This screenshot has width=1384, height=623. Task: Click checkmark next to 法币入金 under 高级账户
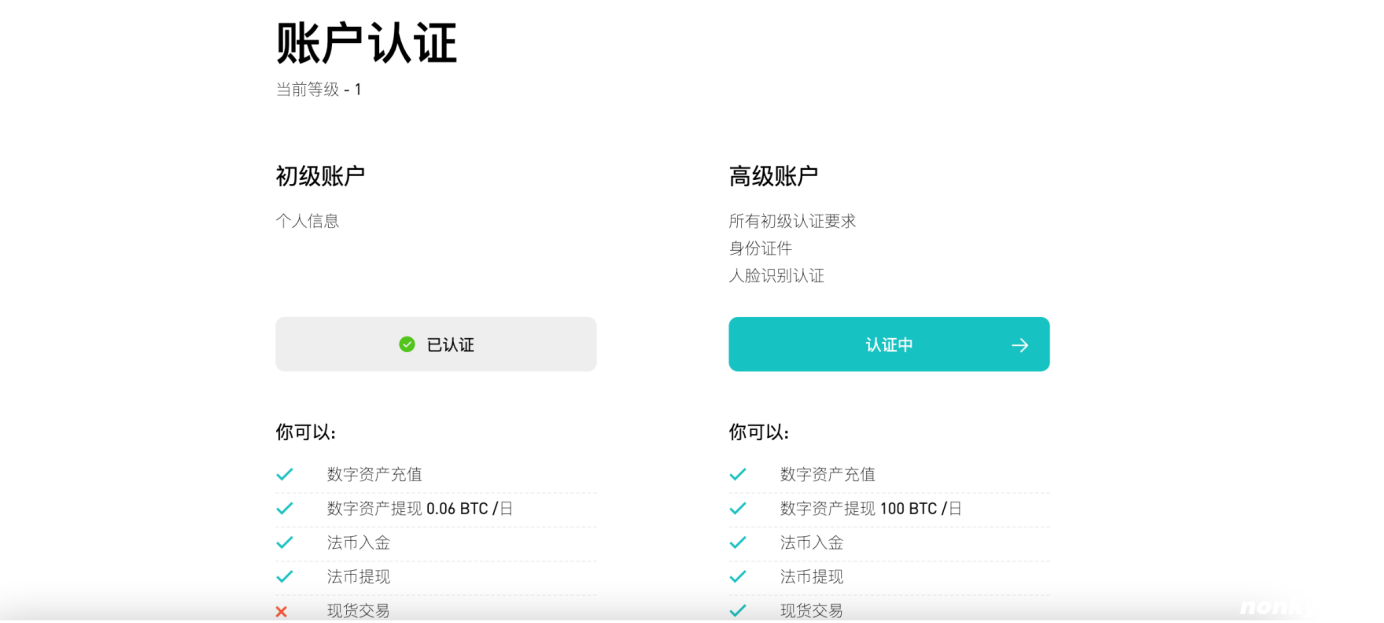pyautogui.click(x=738, y=542)
